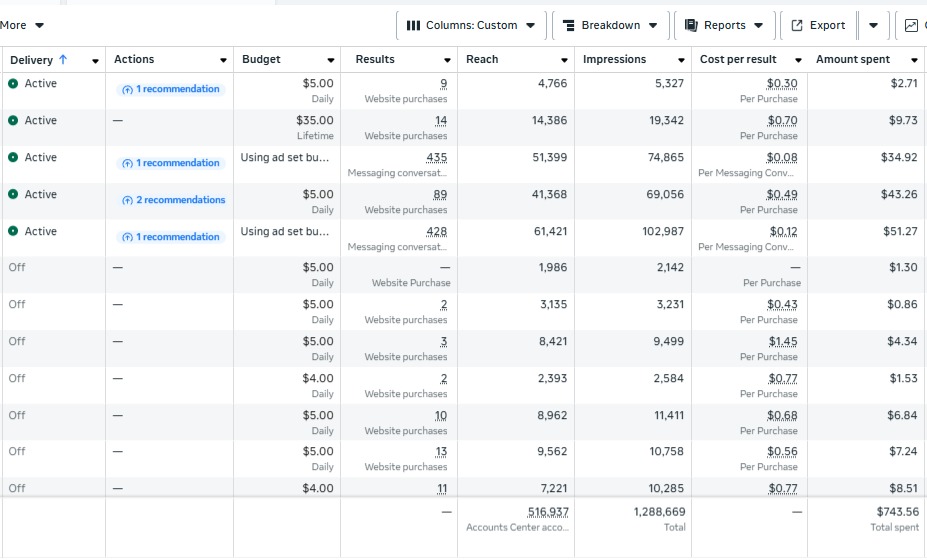Open the Columns: Custom dropdown
The image size is (927, 560).
click(x=470, y=26)
